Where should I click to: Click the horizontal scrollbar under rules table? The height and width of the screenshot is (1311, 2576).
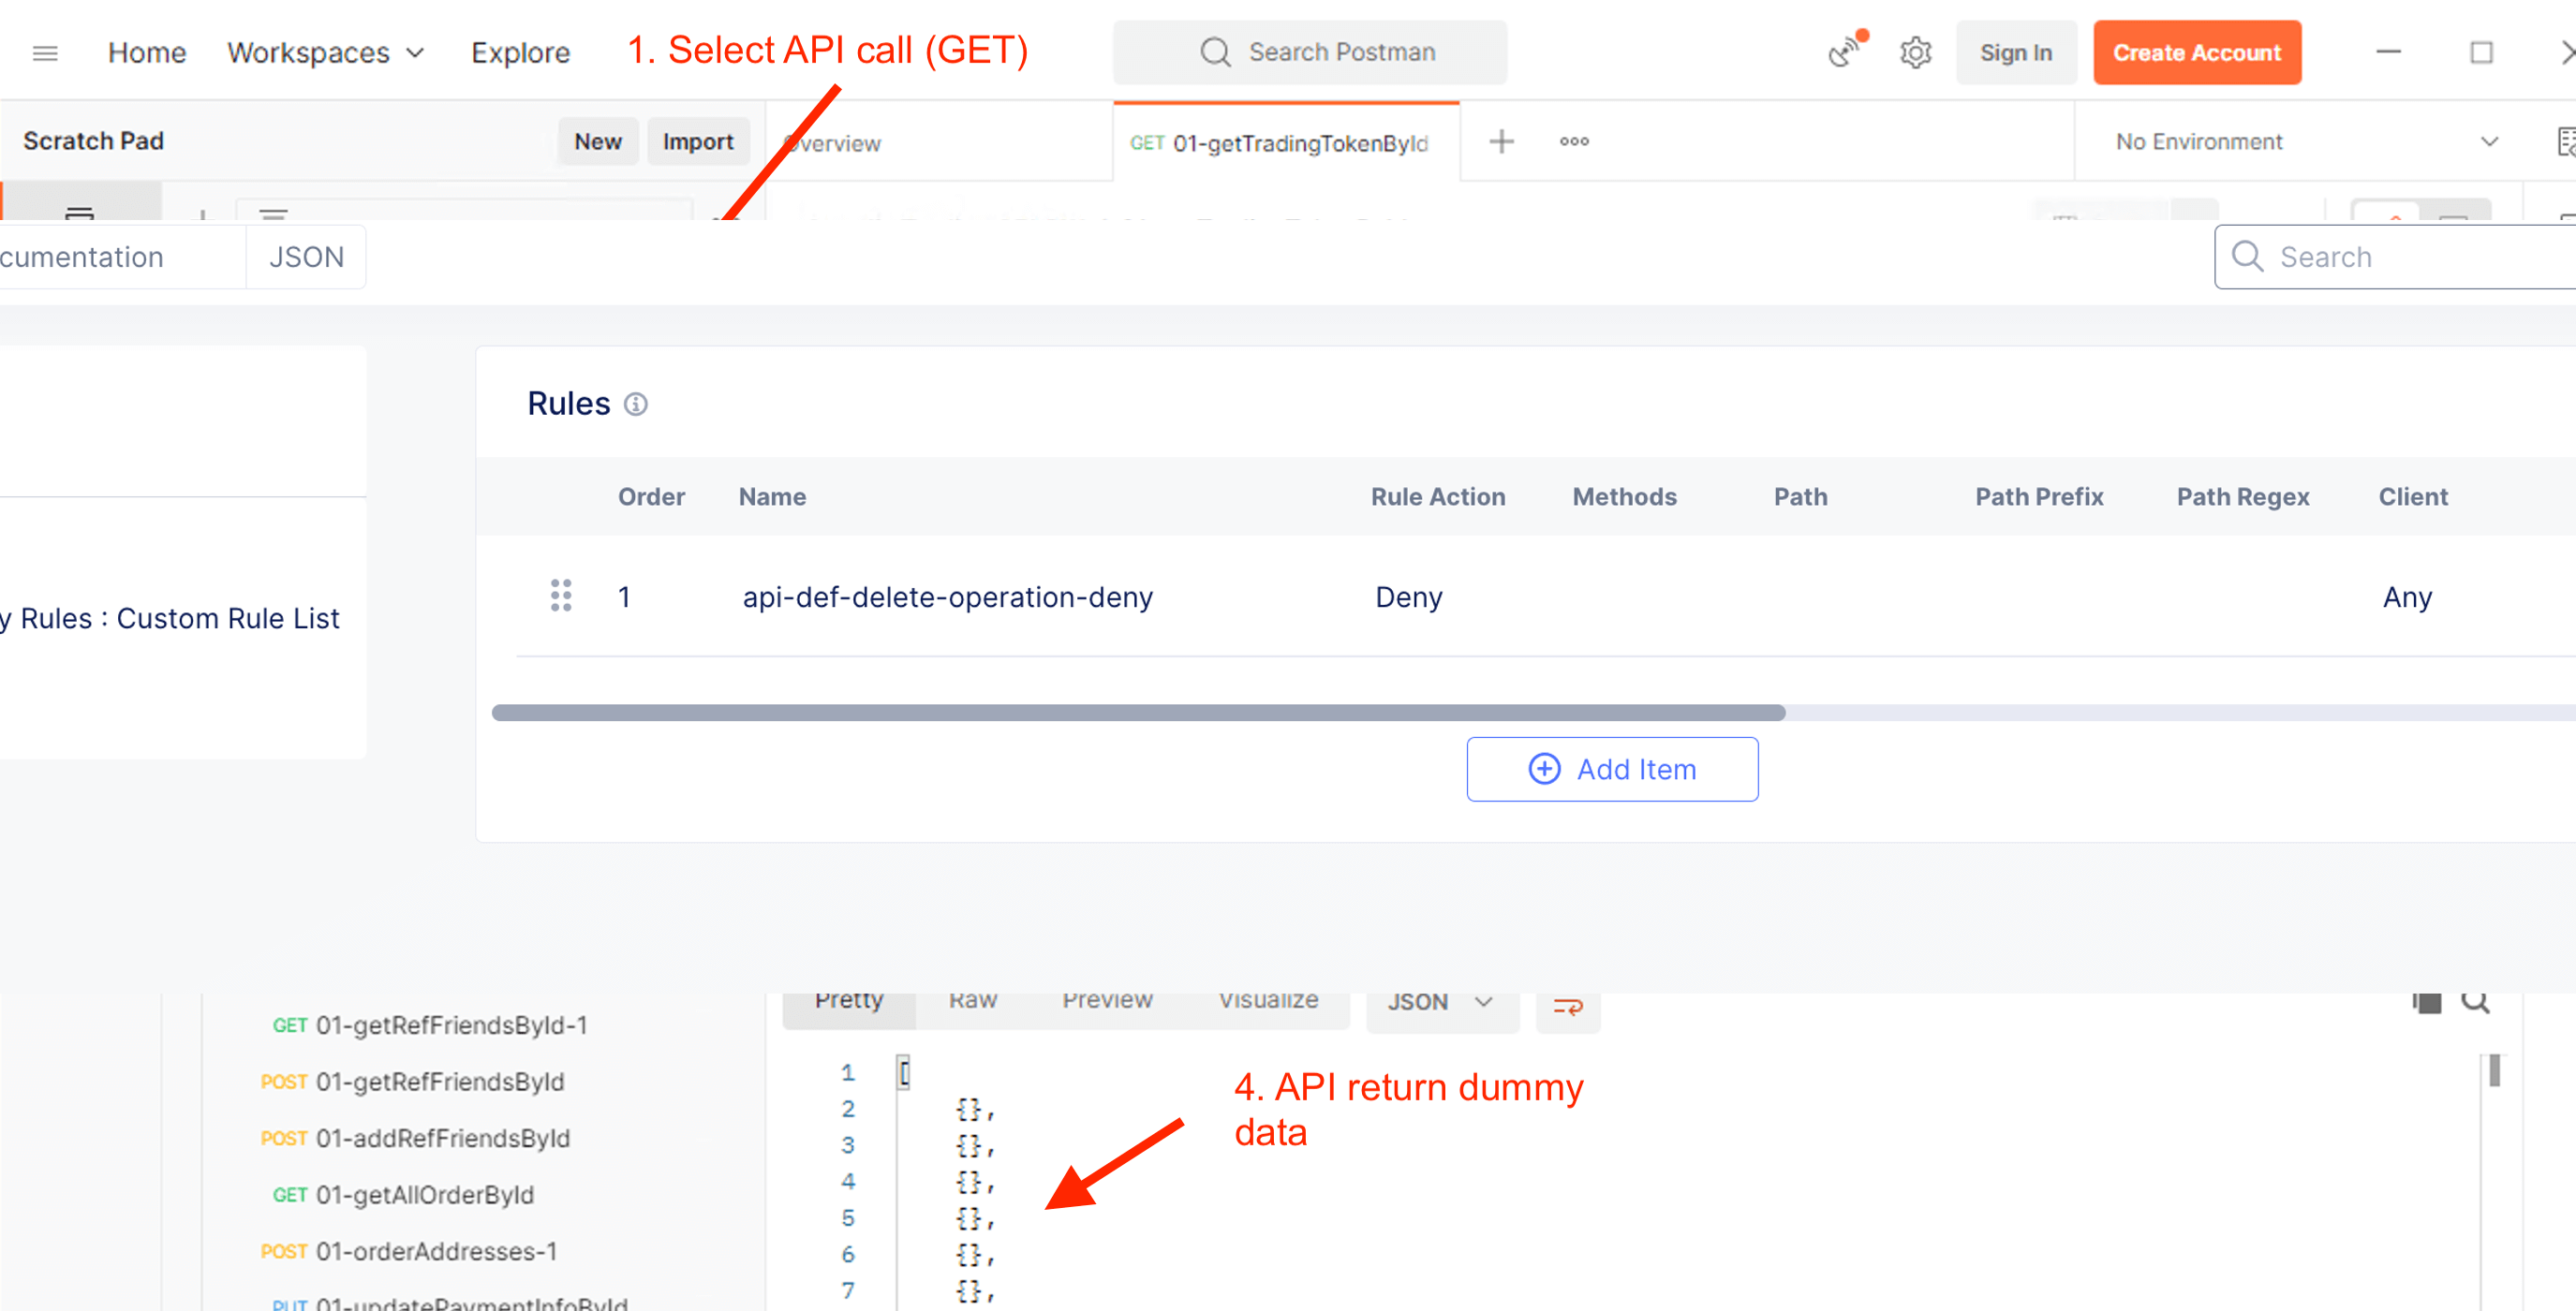pyautogui.click(x=1137, y=713)
